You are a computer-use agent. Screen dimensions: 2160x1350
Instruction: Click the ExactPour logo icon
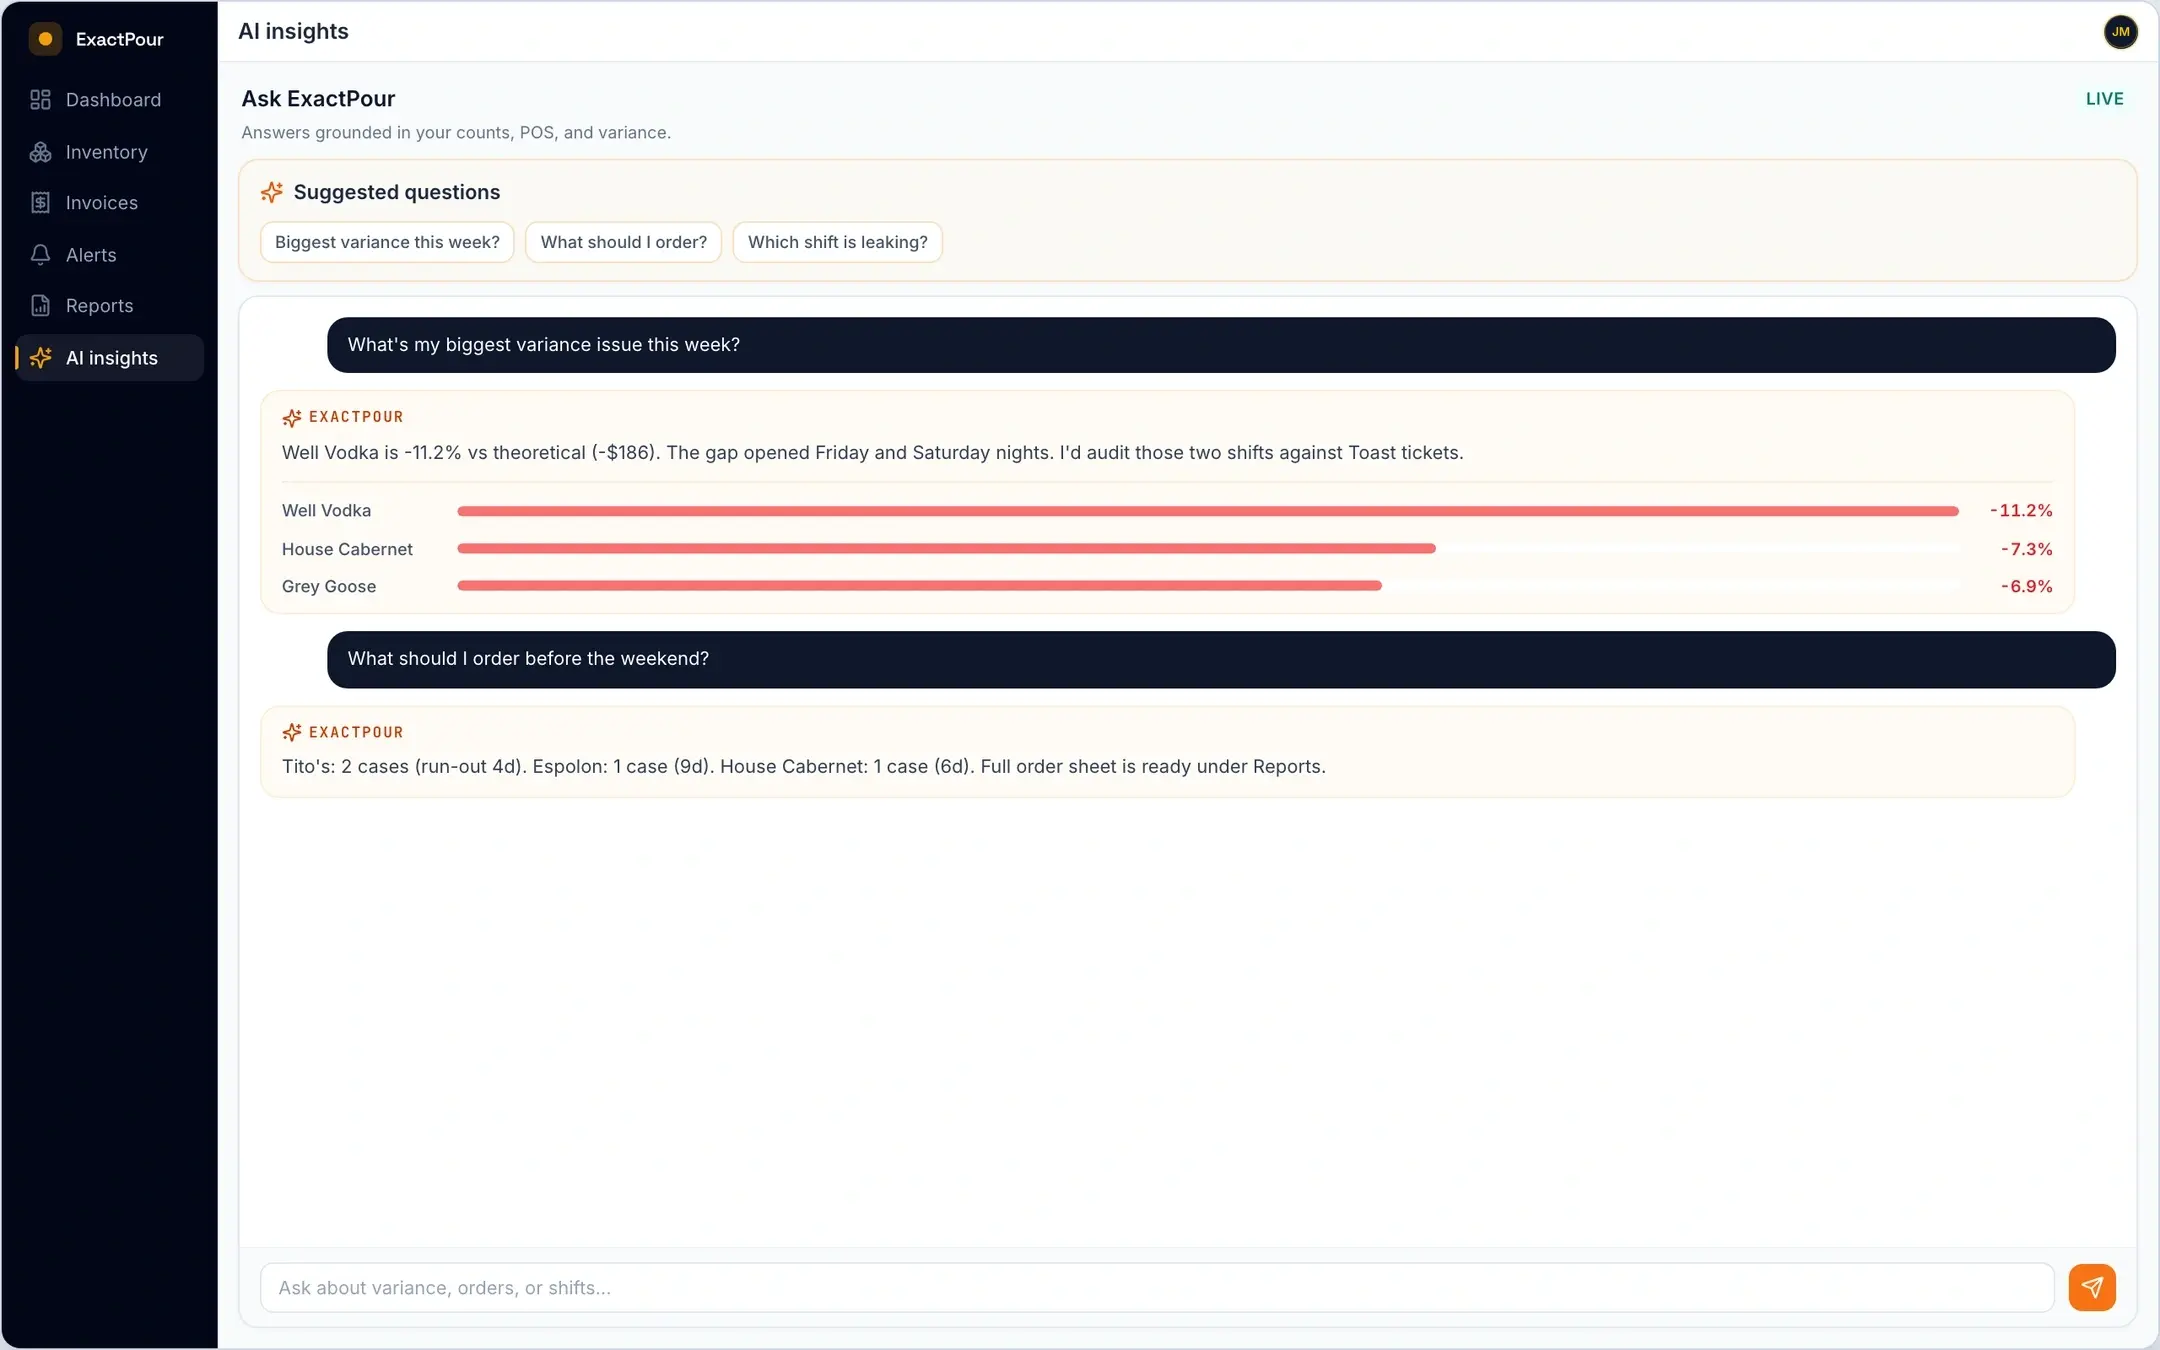(45, 39)
